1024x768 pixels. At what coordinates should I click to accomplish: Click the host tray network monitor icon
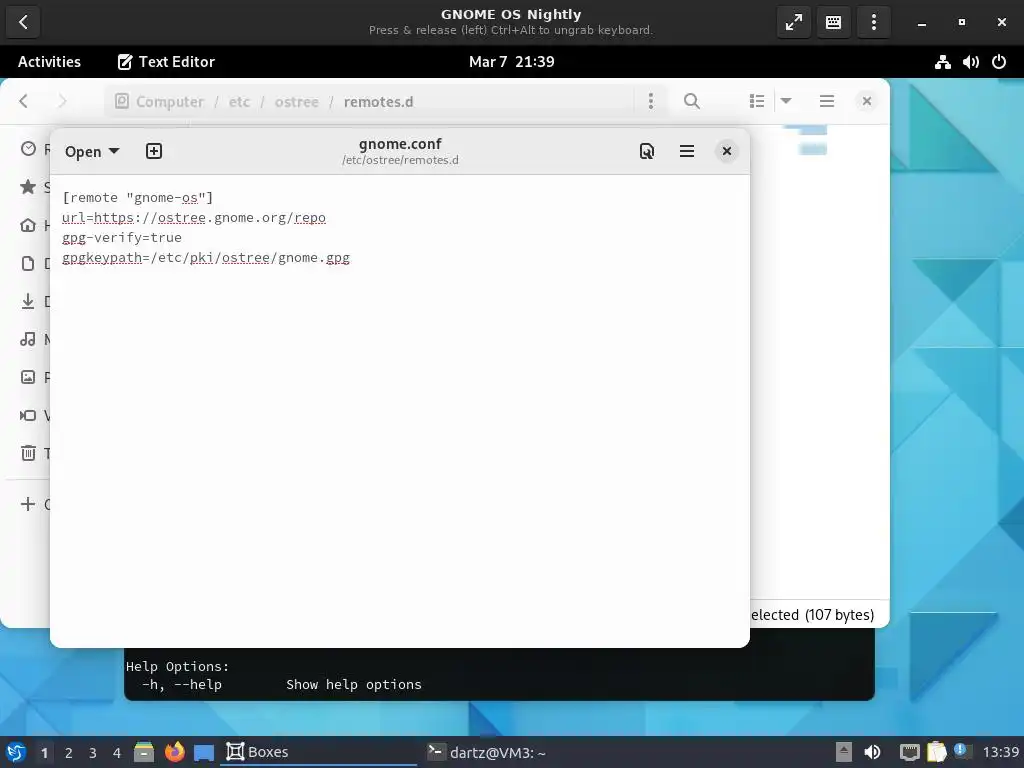(909, 752)
